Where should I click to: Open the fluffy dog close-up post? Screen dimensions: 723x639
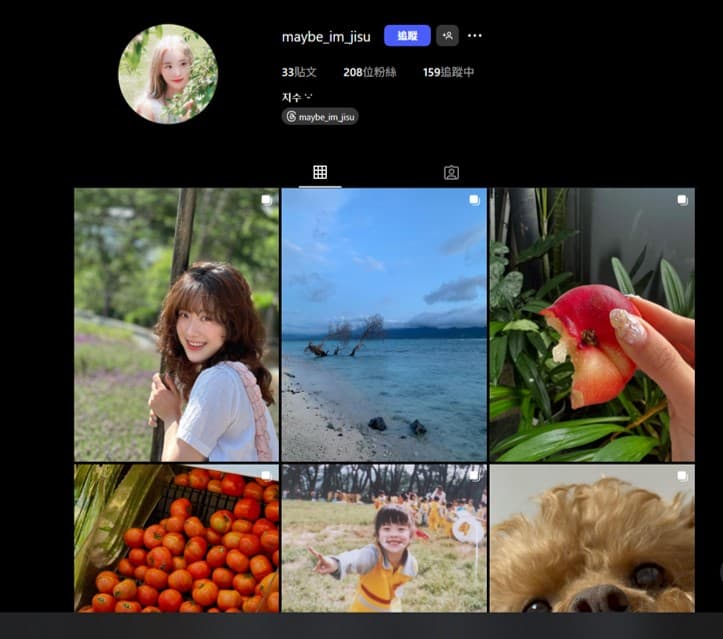pyautogui.click(x=592, y=538)
